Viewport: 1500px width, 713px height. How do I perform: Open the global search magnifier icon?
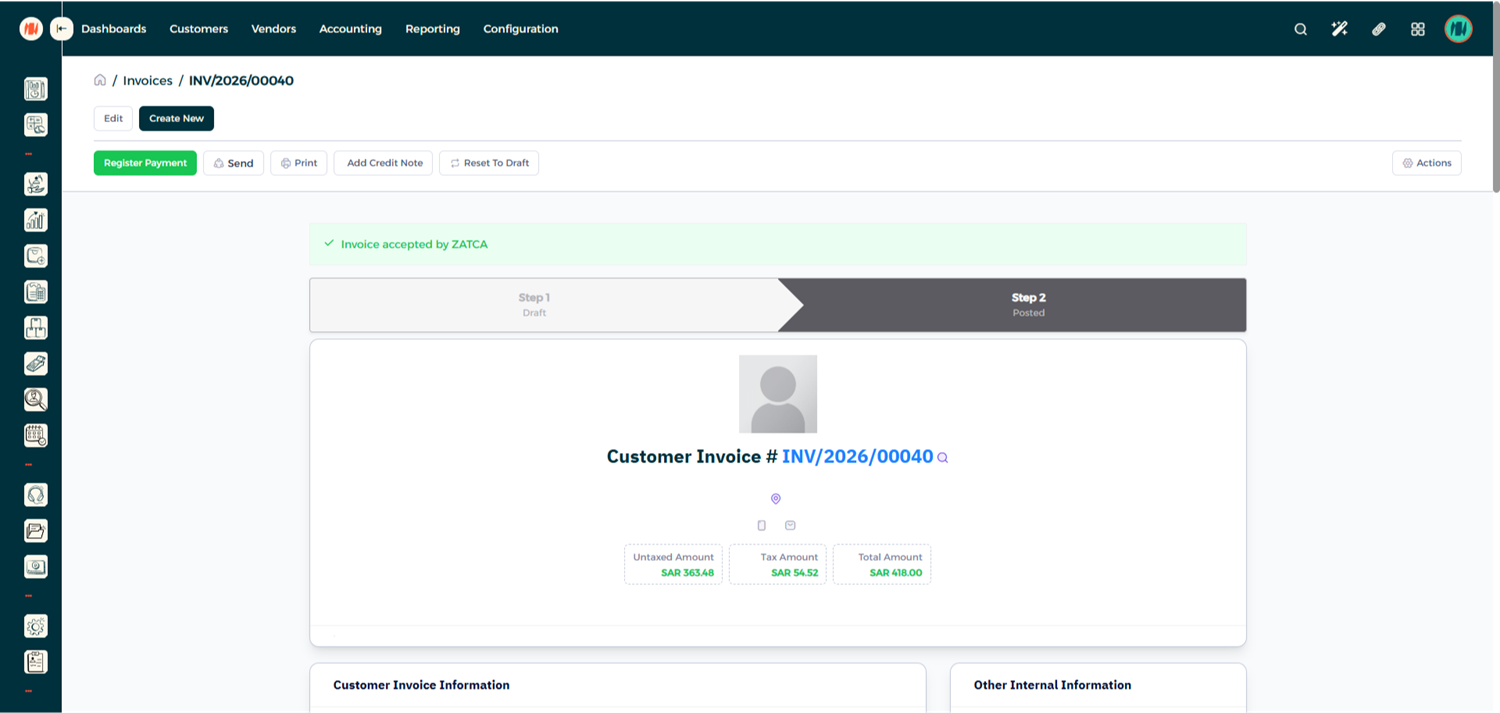[1300, 29]
